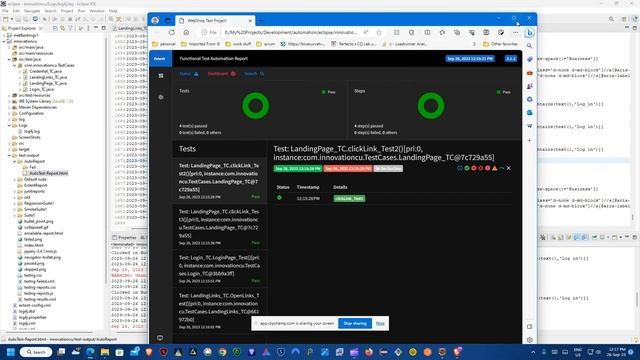Expand the Maven Dependencies node
640x360 pixels.
click(10, 107)
